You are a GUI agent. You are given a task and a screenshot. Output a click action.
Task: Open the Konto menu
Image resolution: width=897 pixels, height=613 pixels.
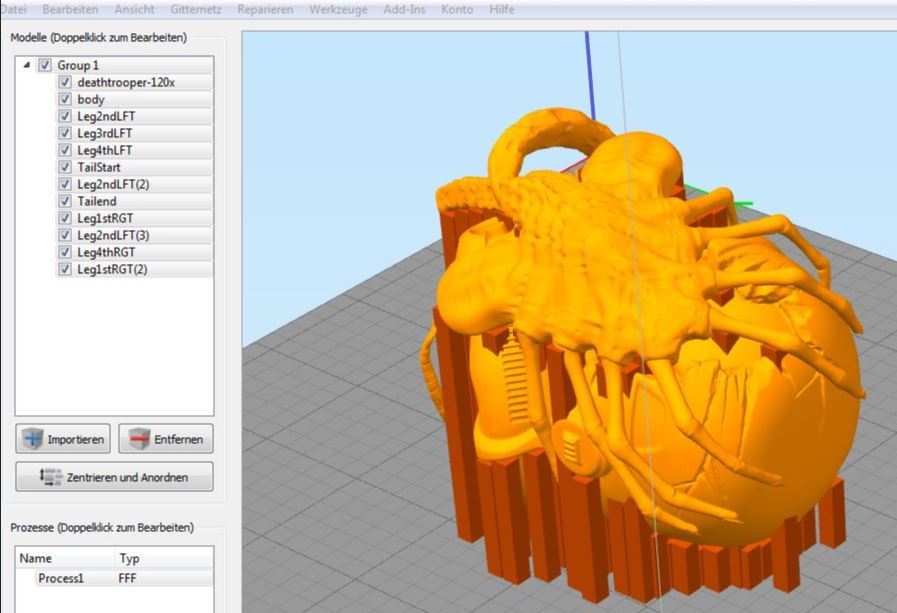click(457, 10)
